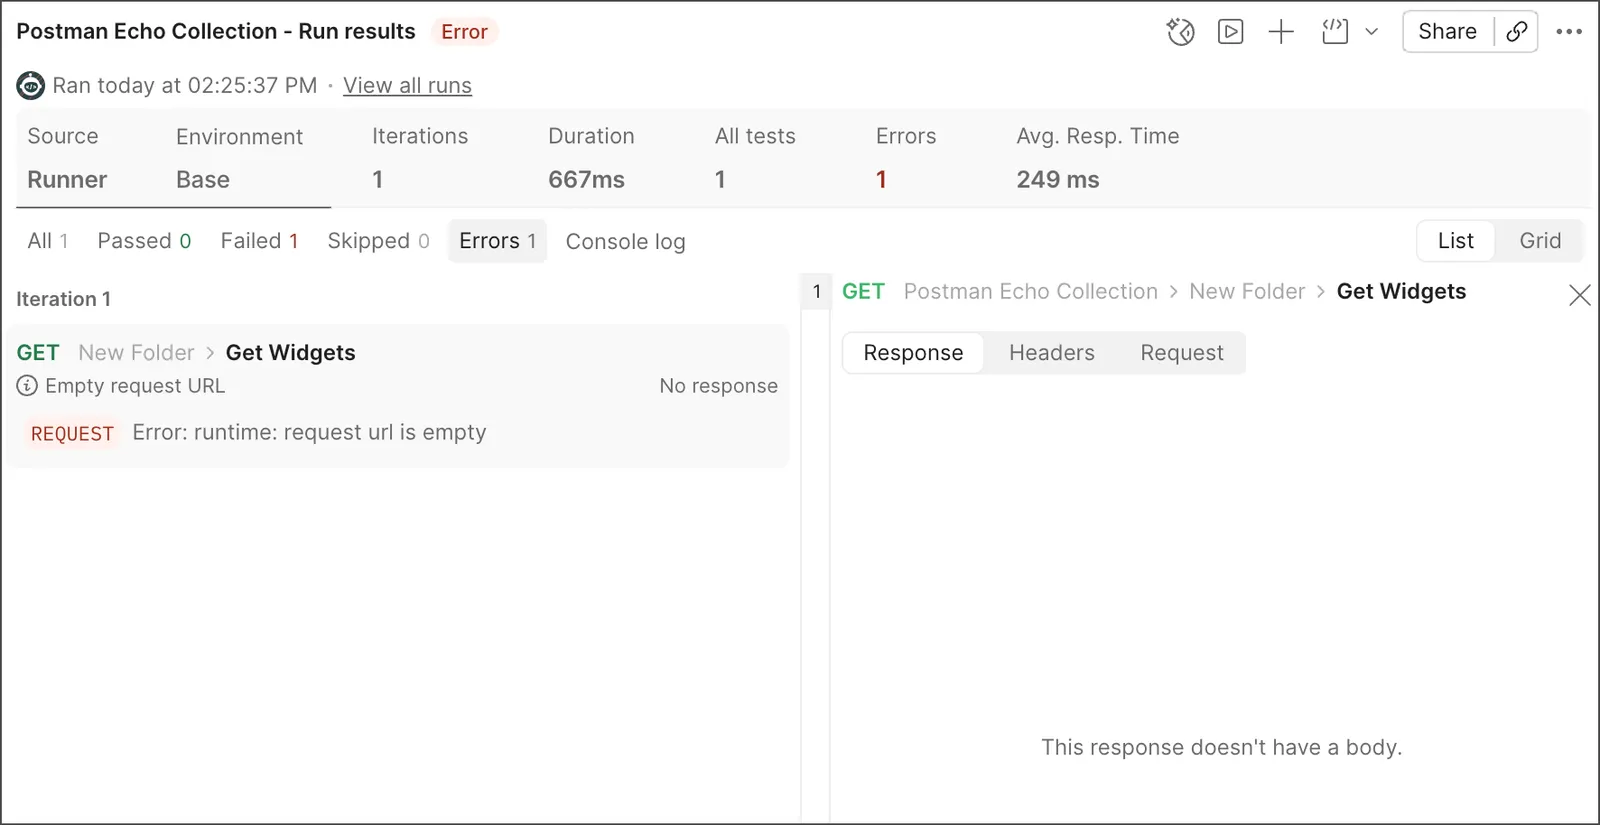
Task: Select the Request tab in the detail pane
Action: (x=1182, y=353)
